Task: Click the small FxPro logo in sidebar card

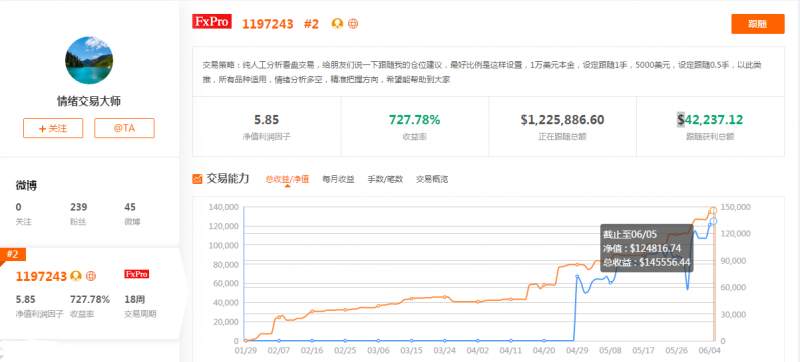Action: pyautogui.click(x=137, y=274)
